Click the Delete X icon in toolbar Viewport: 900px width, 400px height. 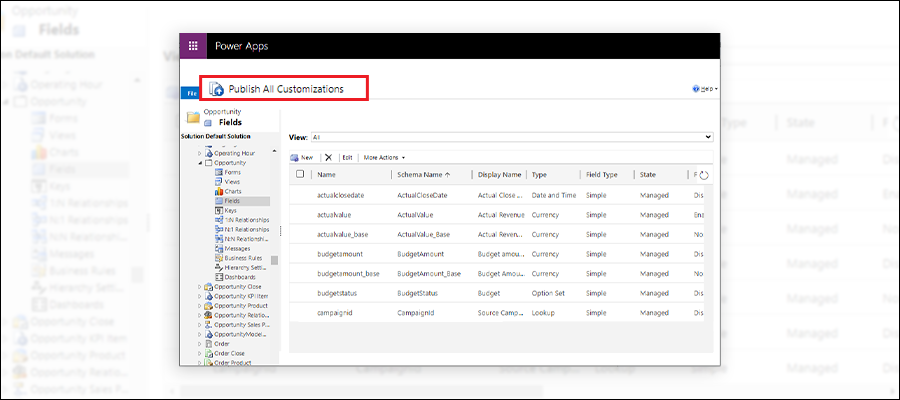[x=328, y=157]
